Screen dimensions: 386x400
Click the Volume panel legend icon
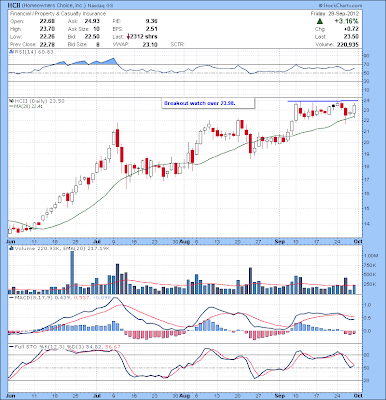click(x=11, y=248)
